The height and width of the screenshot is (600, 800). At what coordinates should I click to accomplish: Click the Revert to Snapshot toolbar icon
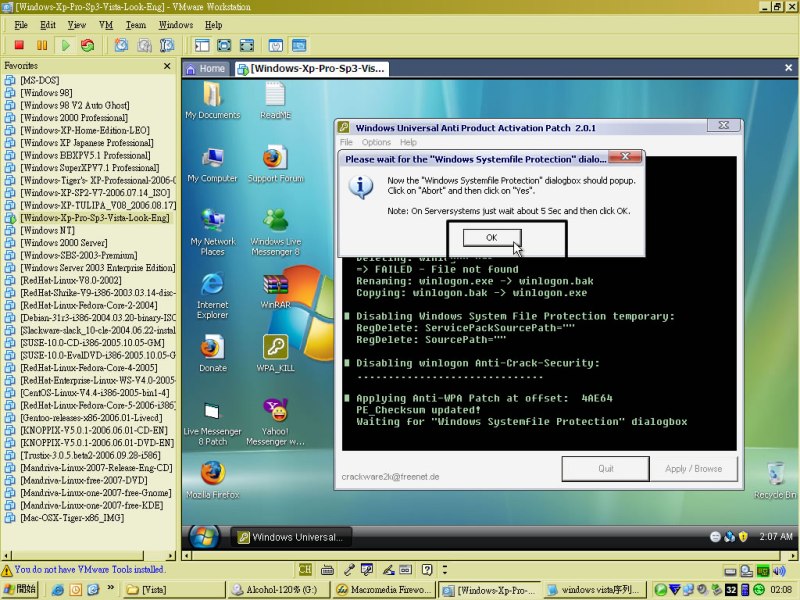coord(144,45)
